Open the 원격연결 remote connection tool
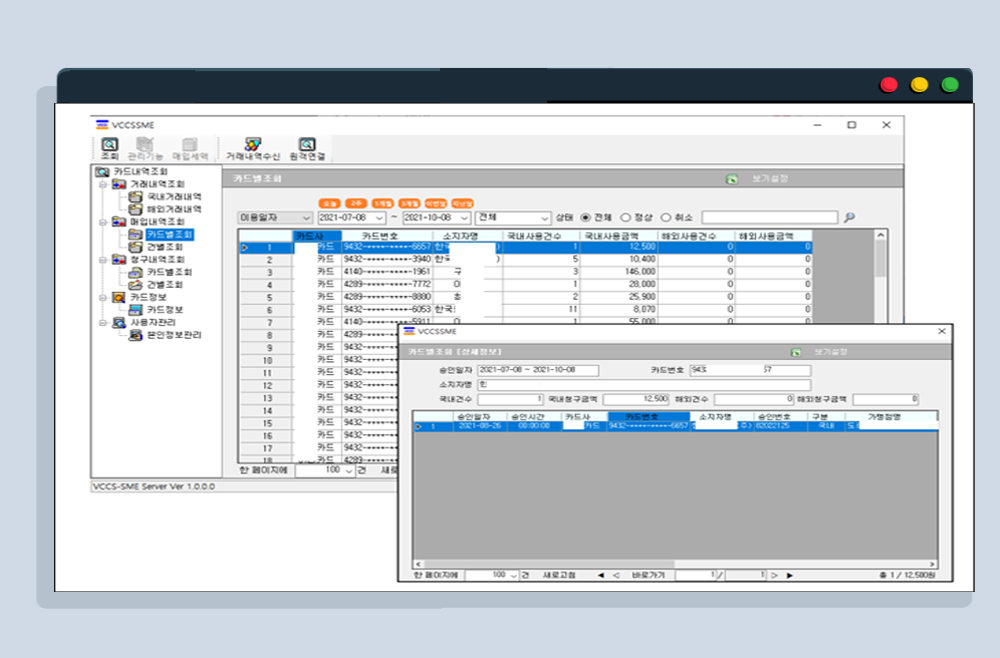Viewport: 1000px width, 658px height. 307,145
